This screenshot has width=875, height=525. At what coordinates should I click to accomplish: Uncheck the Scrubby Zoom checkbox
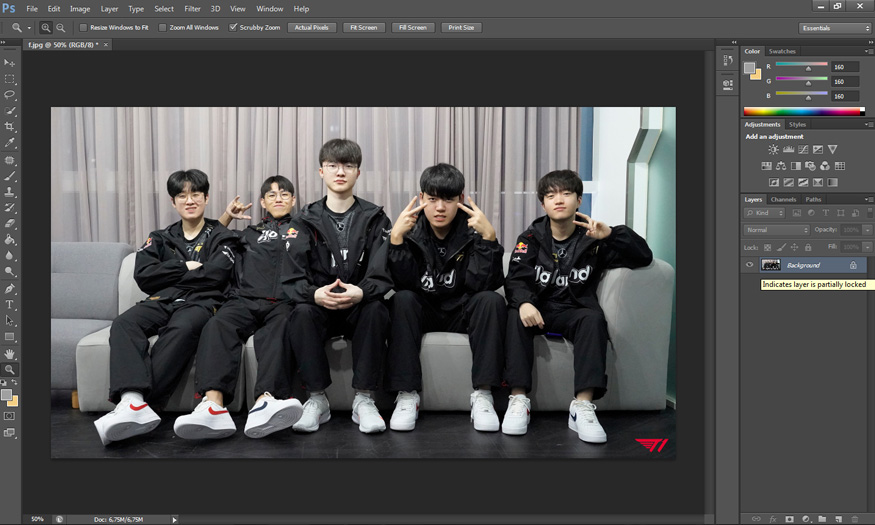click(x=233, y=28)
